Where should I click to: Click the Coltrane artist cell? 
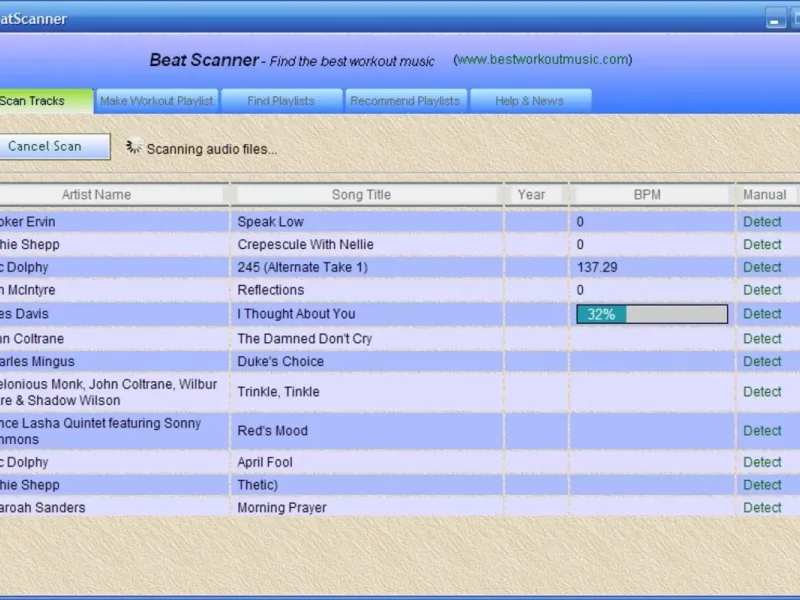pyautogui.click(x=114, y=339)
